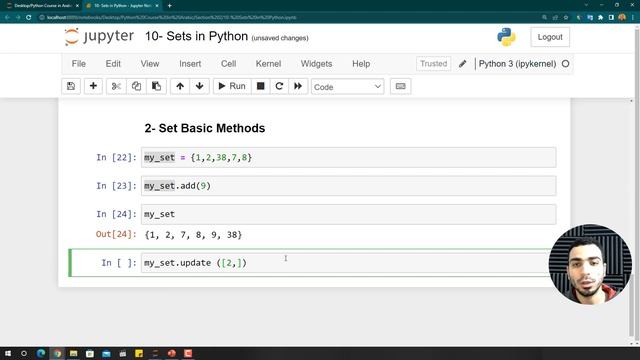Open Mail app from taskbar
The width and height of the screenshot is (640, 360).
106,353
